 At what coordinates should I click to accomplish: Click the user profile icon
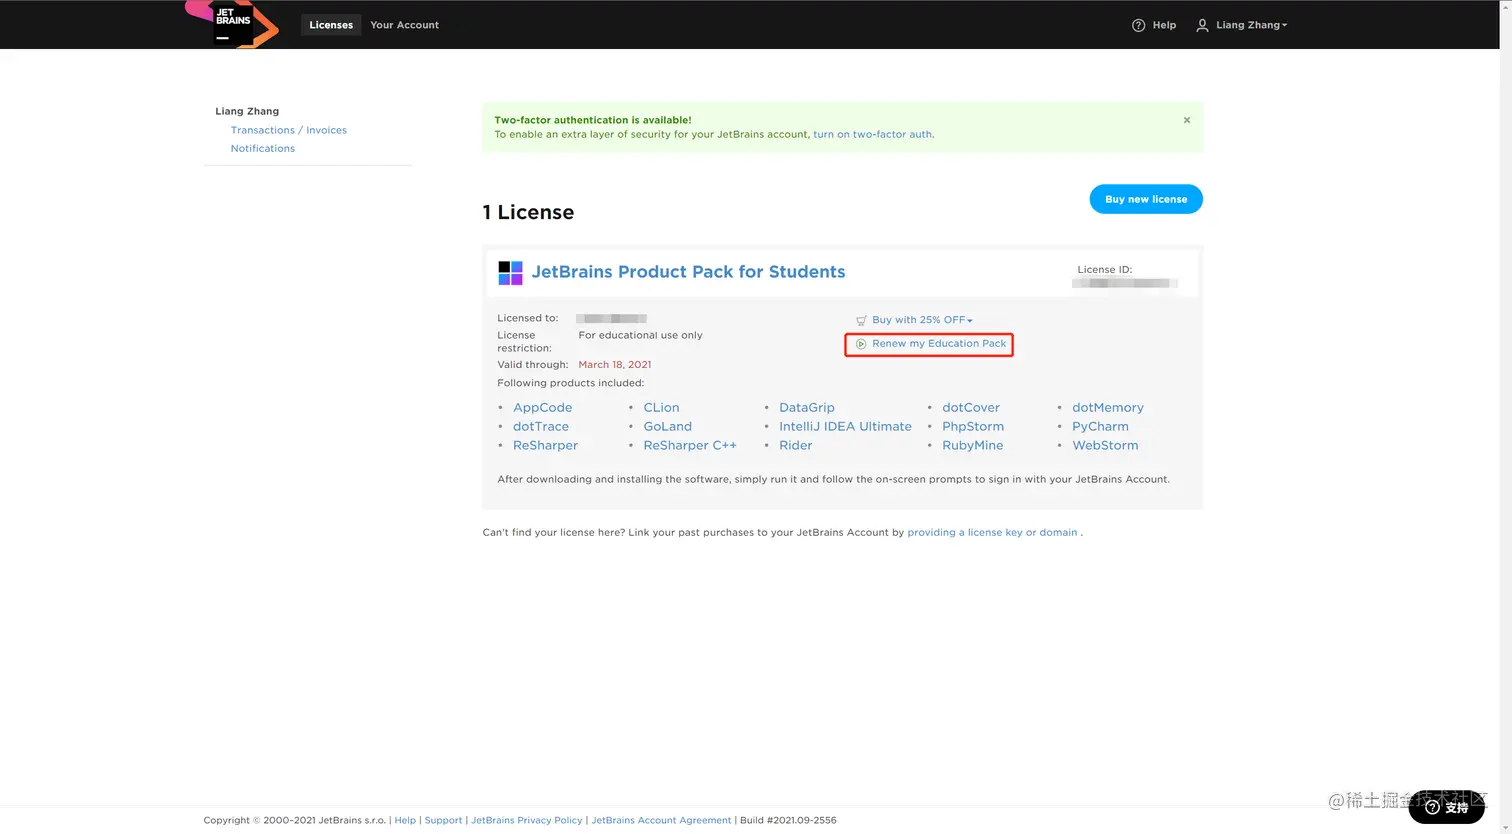[1202, 25]
